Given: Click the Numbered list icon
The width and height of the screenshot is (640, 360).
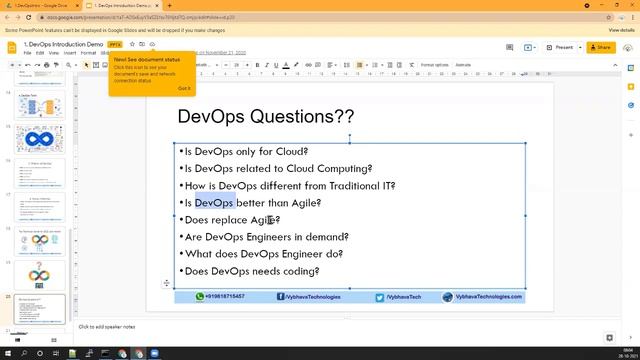Looking at the screenshot, I should (375, 65).
